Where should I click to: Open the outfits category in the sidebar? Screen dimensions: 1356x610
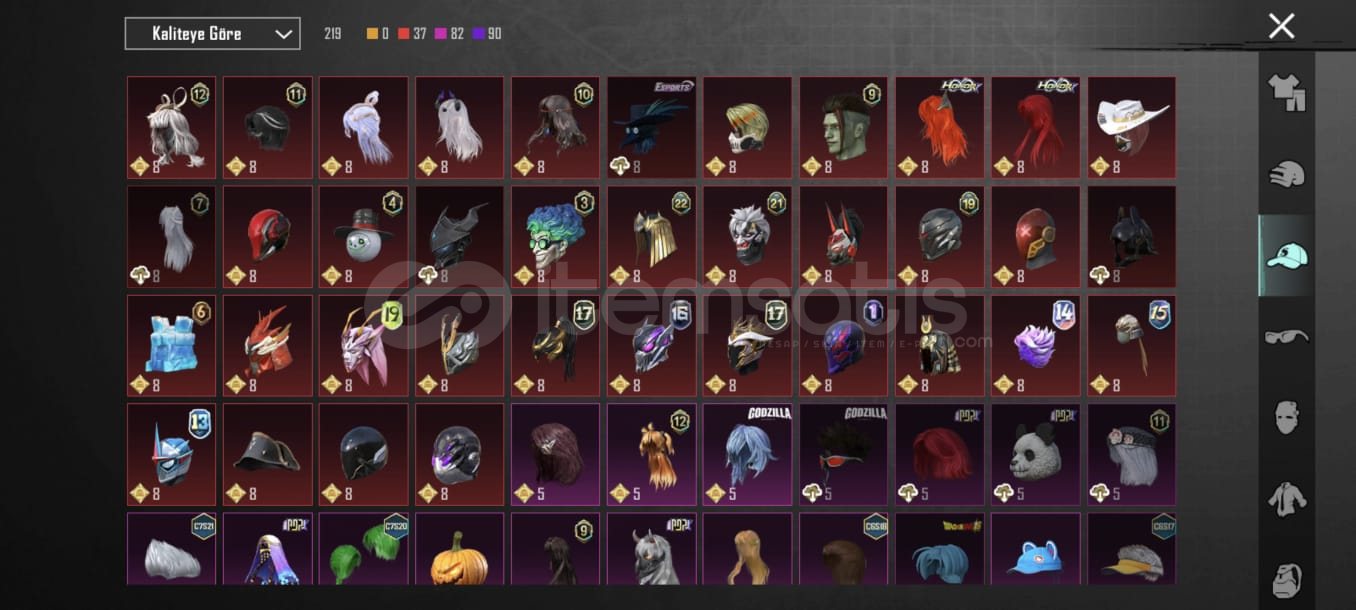click(1287, 93)
